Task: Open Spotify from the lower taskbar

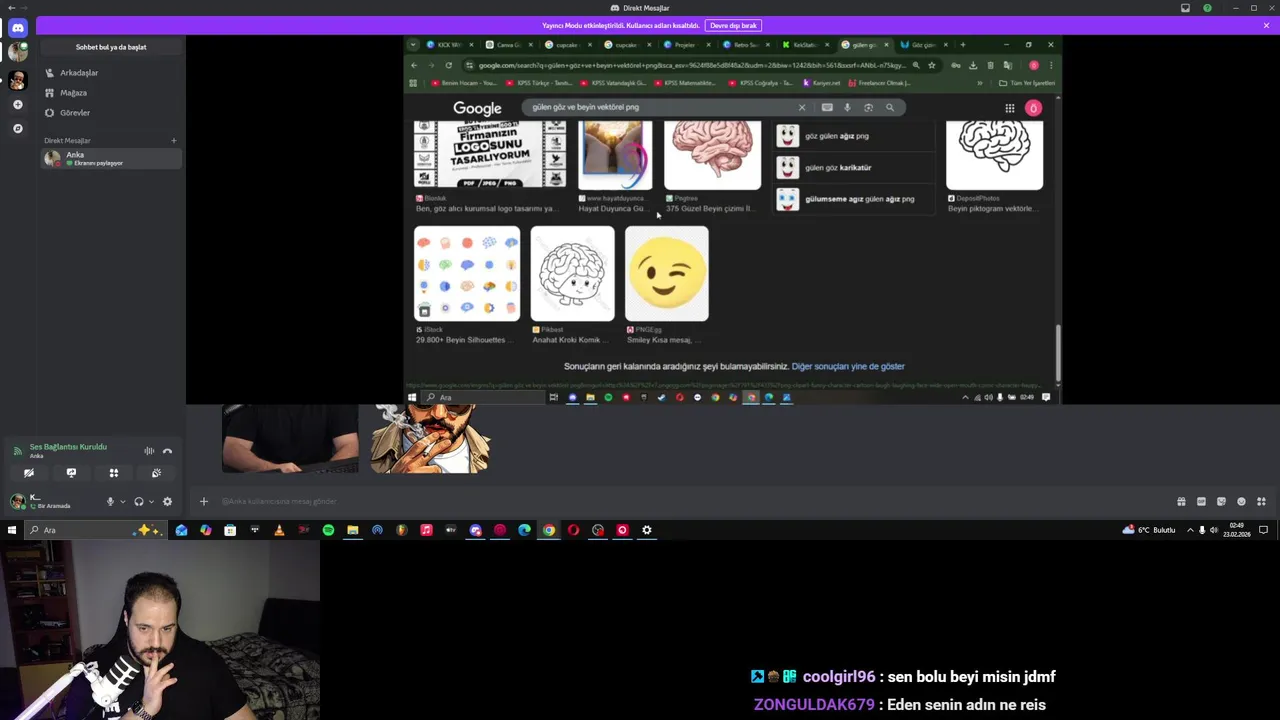Action: [x=328, y=530]
